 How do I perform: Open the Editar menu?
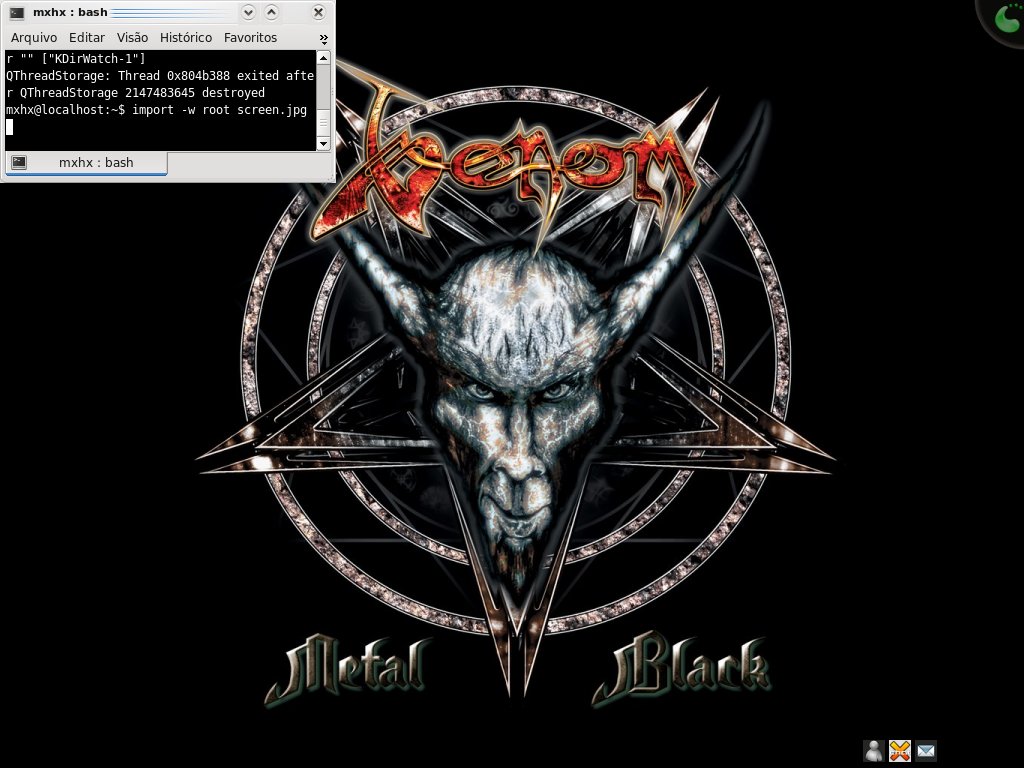pyautogui.click(x=87, y=38)
